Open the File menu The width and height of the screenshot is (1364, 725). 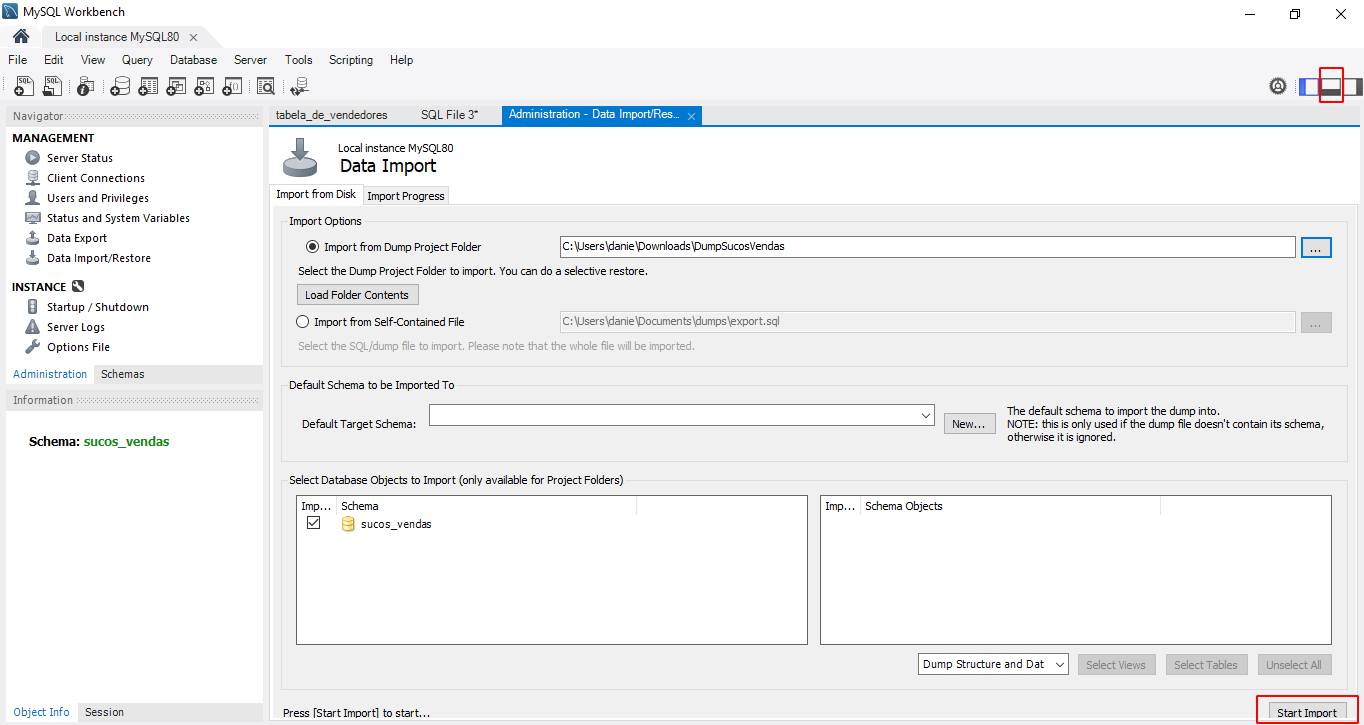[x=18, y=60]
